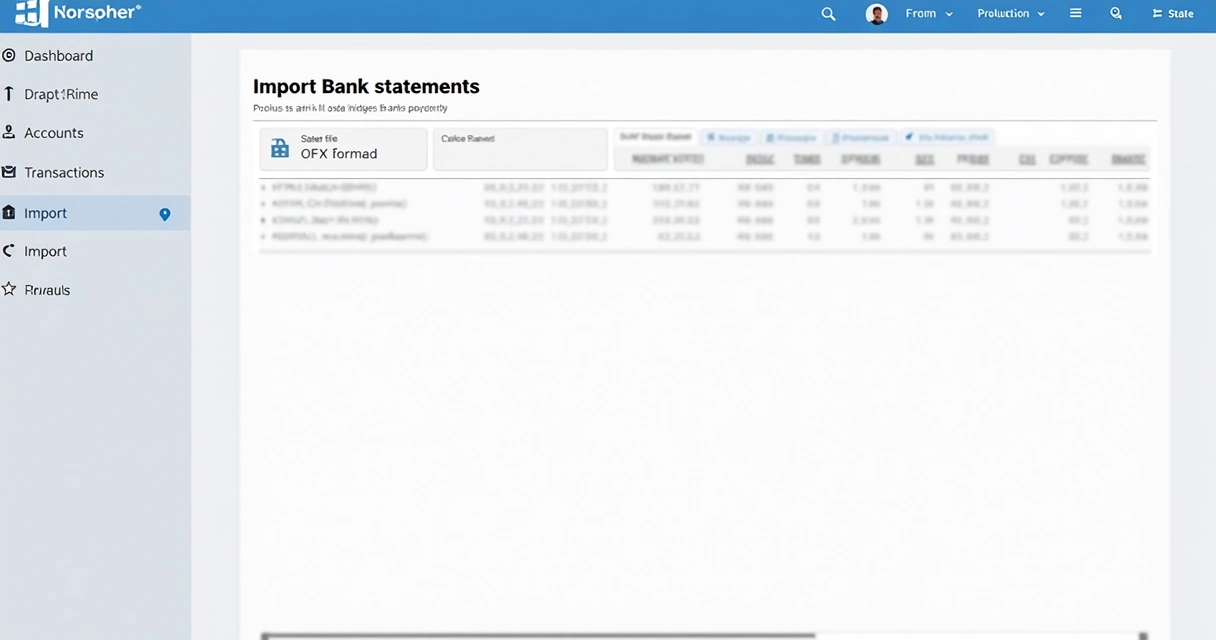Screen dimensions: 1216x640
Task: Click the Accounts person icon
Action: (9, 133)
